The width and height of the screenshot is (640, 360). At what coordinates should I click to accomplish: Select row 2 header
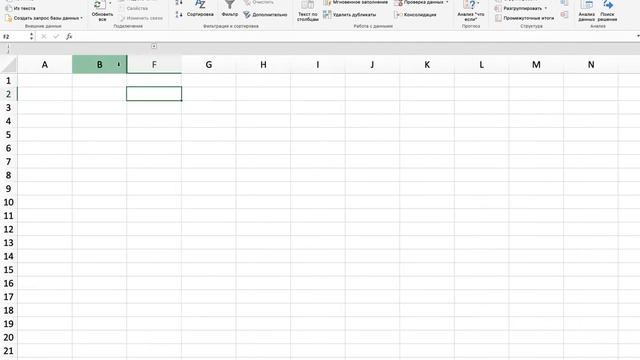coord(9,94)
